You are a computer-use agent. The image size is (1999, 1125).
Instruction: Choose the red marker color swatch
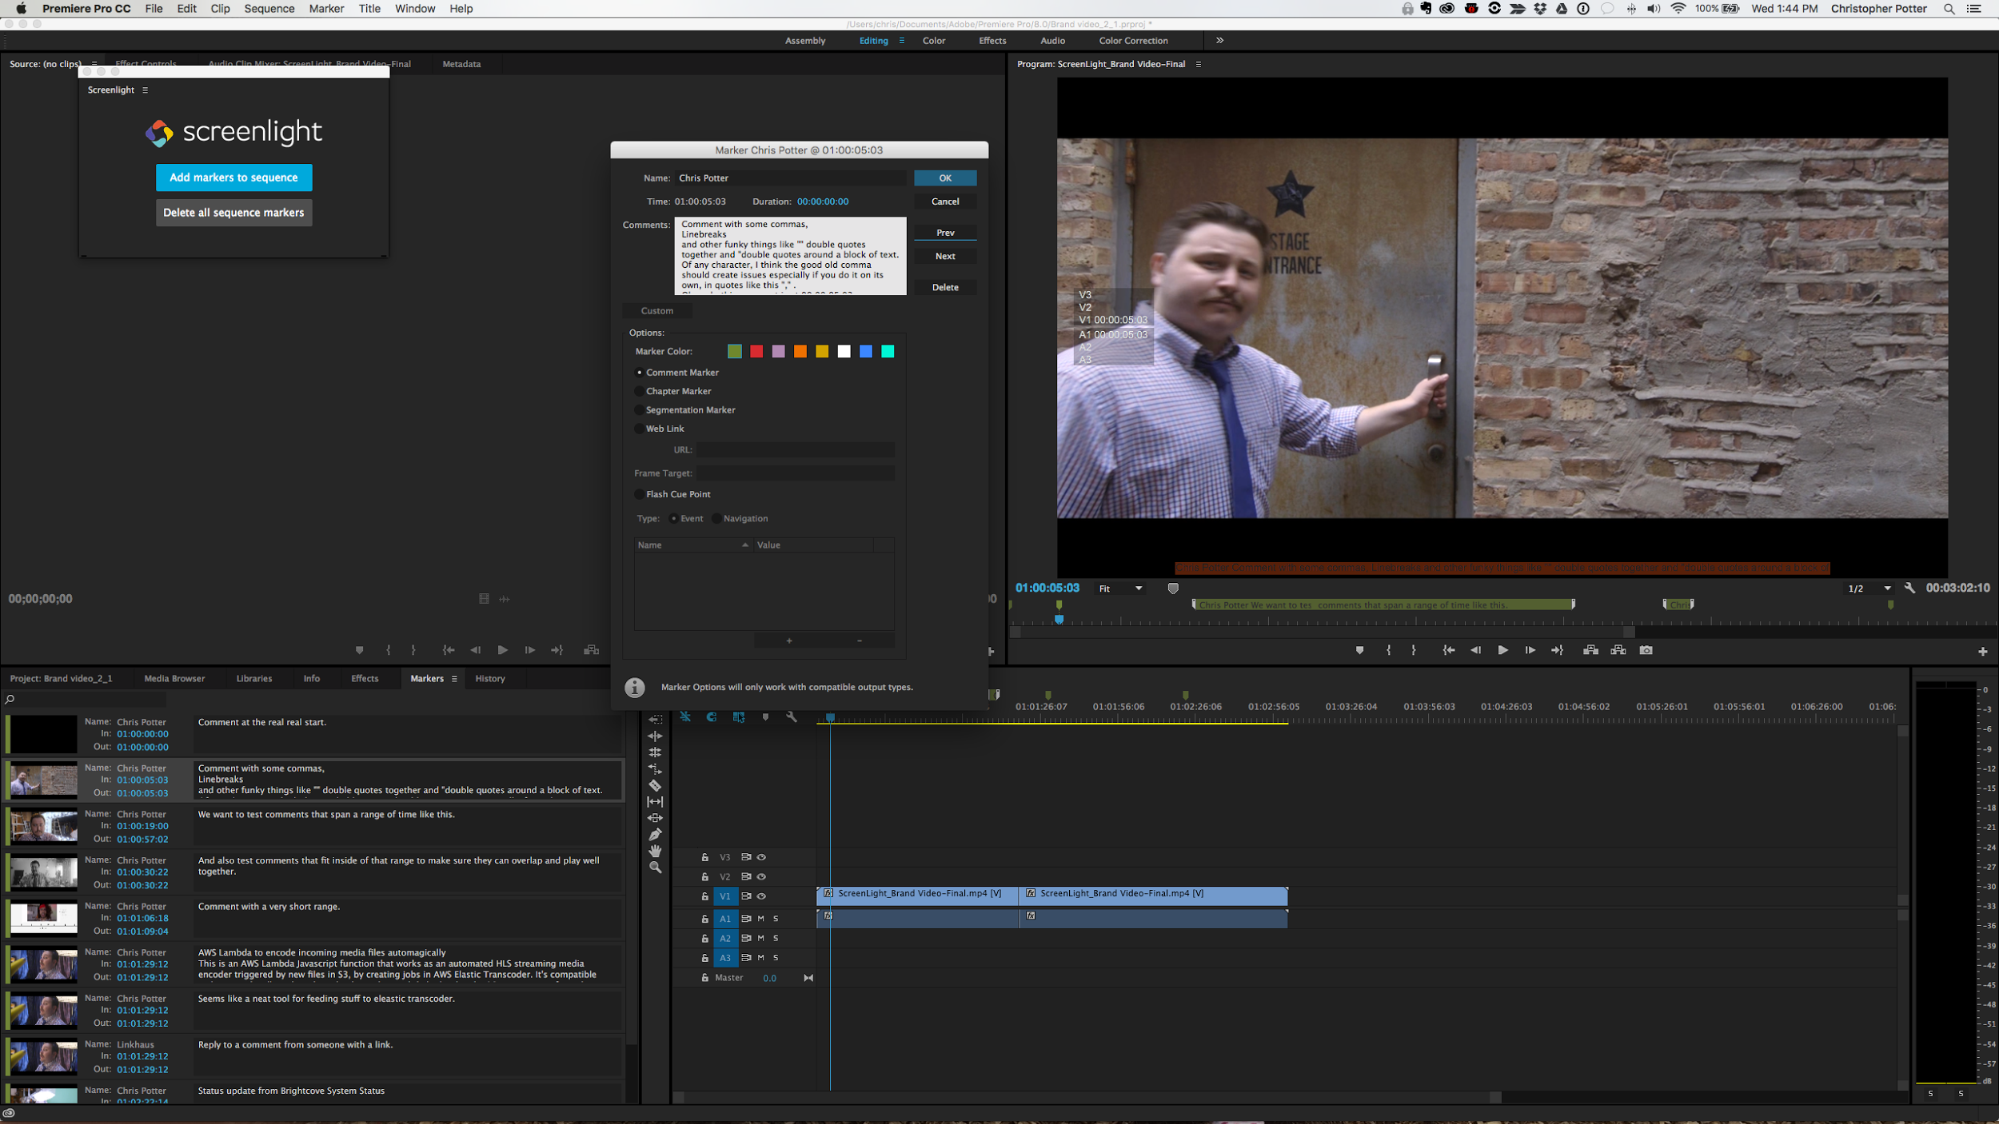[756, 351]
